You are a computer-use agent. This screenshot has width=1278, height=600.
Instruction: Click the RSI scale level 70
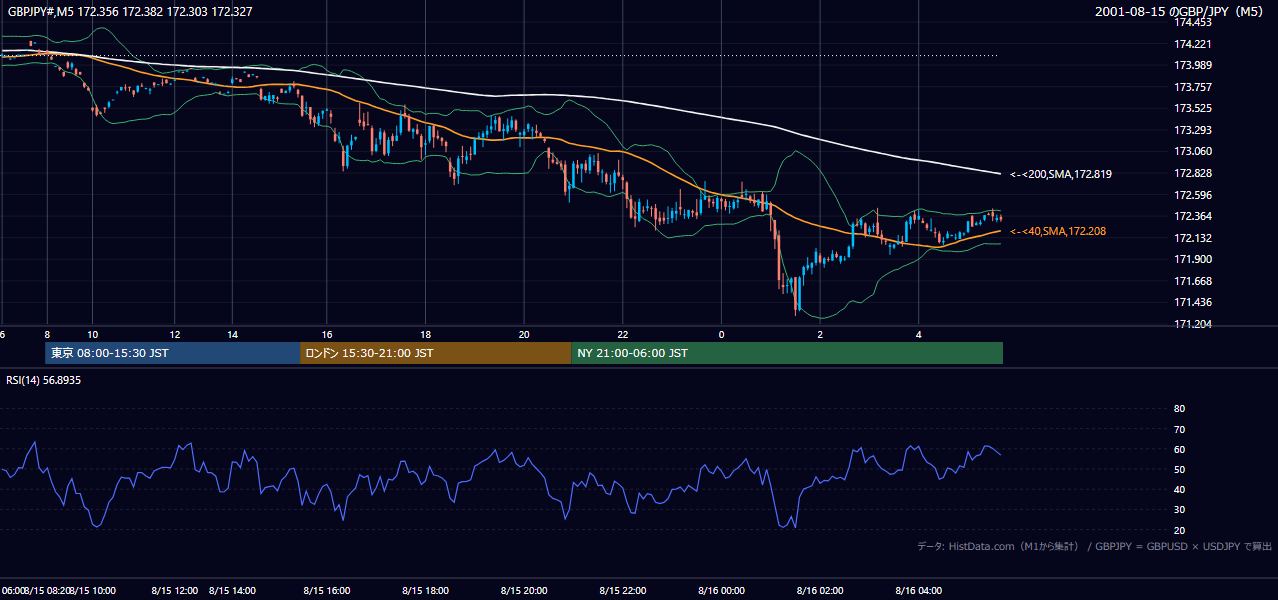tap(1179, 429)
